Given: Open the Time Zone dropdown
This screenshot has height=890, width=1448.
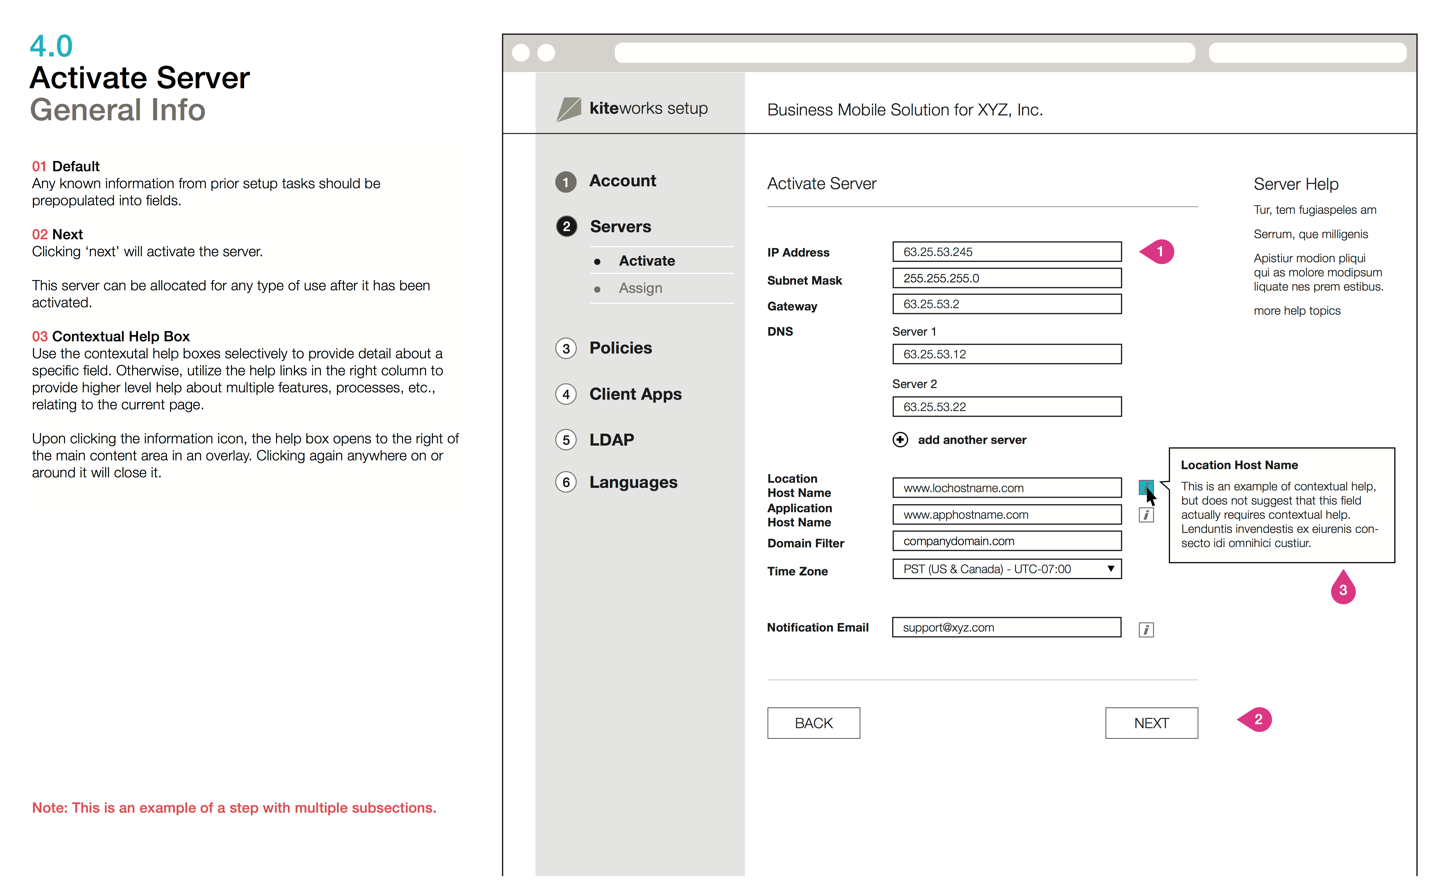Looking at the screenshot, I should point(1006,569).
